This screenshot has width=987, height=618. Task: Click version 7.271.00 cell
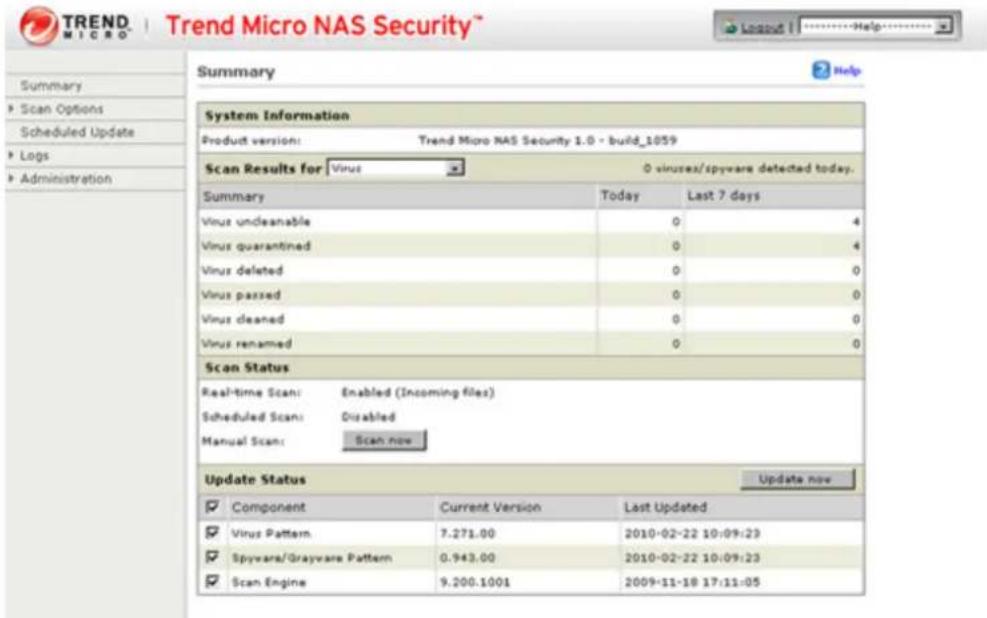pyautogui.click(x=468, y=534)
